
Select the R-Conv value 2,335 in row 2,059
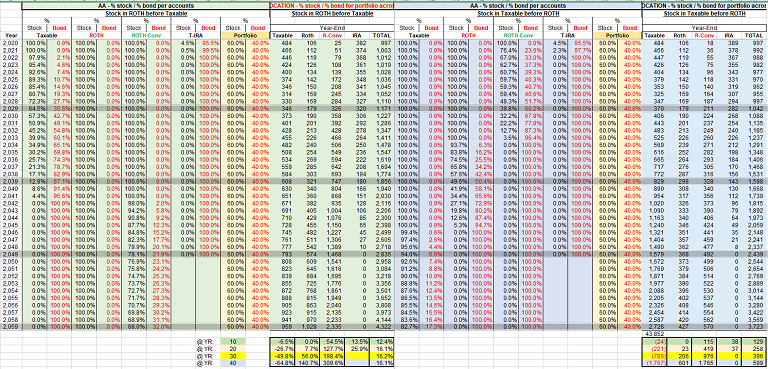332,326
